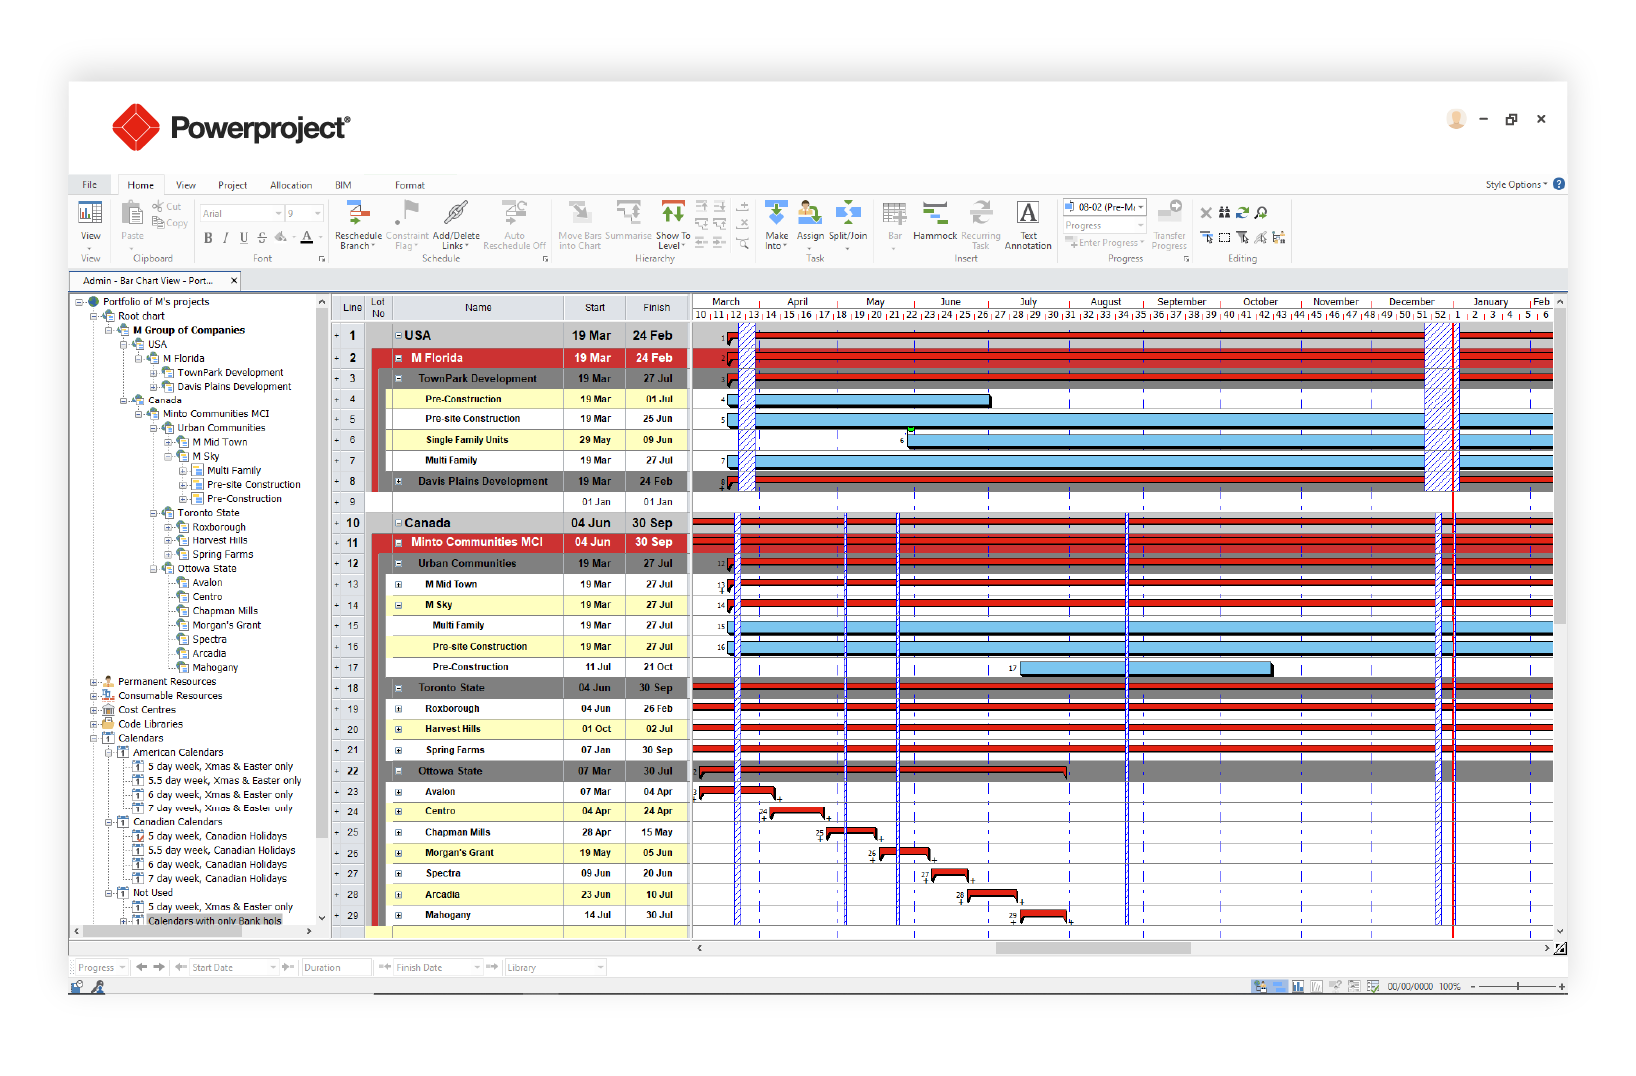
Task: Click the Make Into task icon
Action: coord(777,212)
